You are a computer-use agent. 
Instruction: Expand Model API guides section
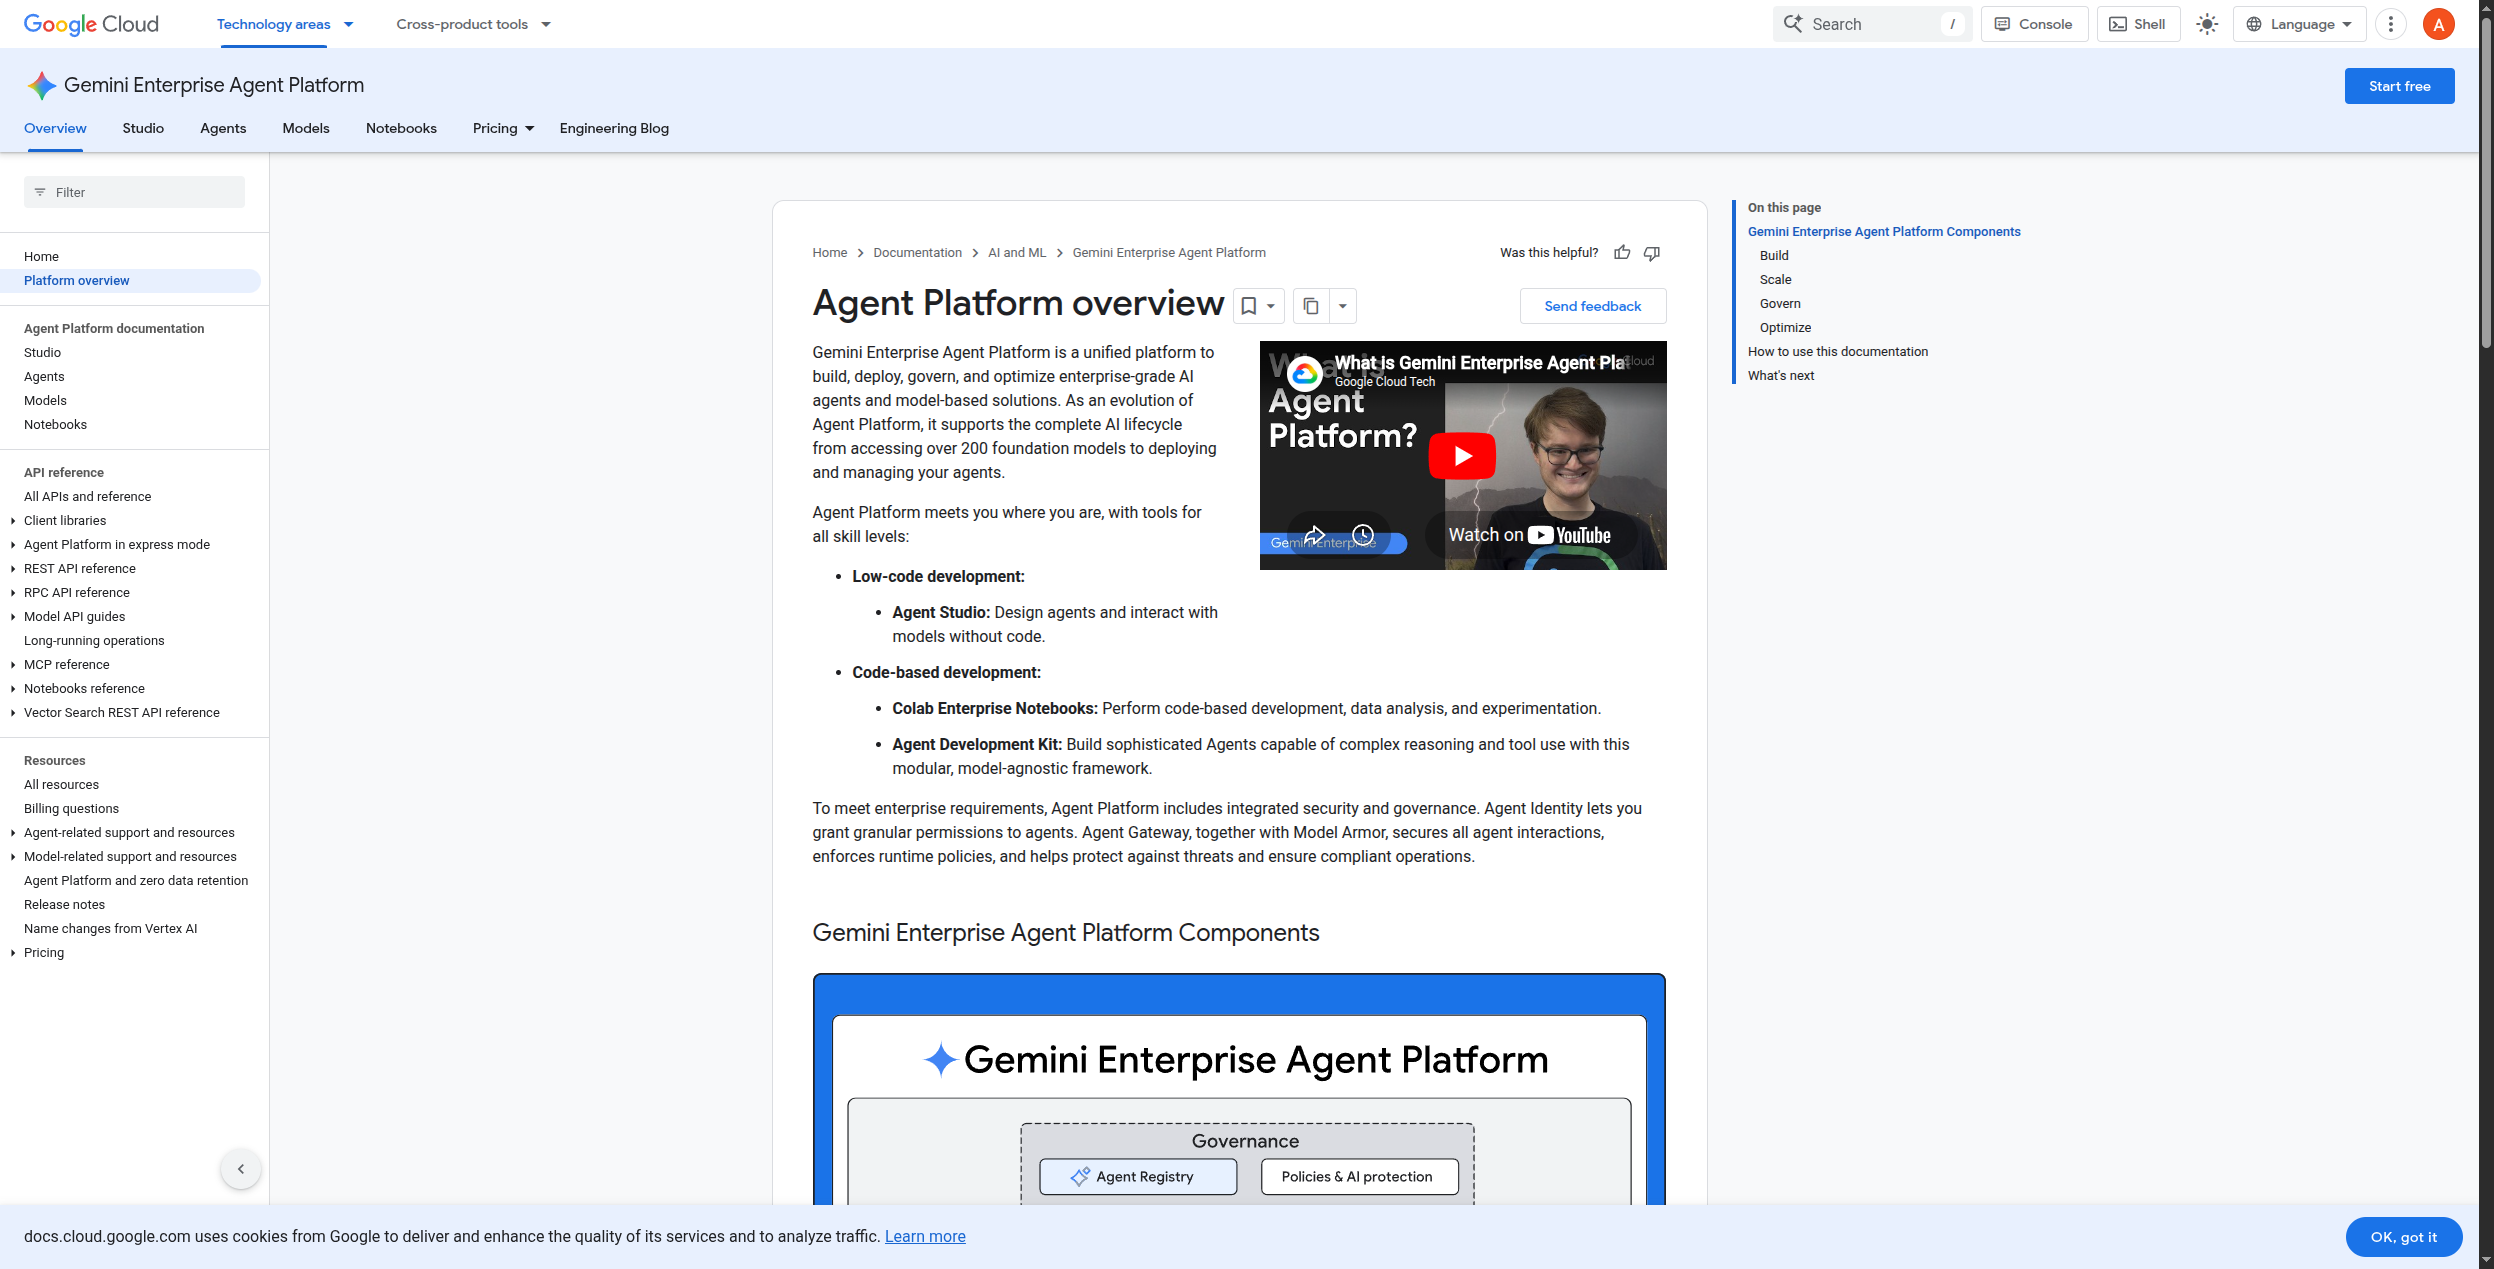pyautogui.click(x=13, y=617)
